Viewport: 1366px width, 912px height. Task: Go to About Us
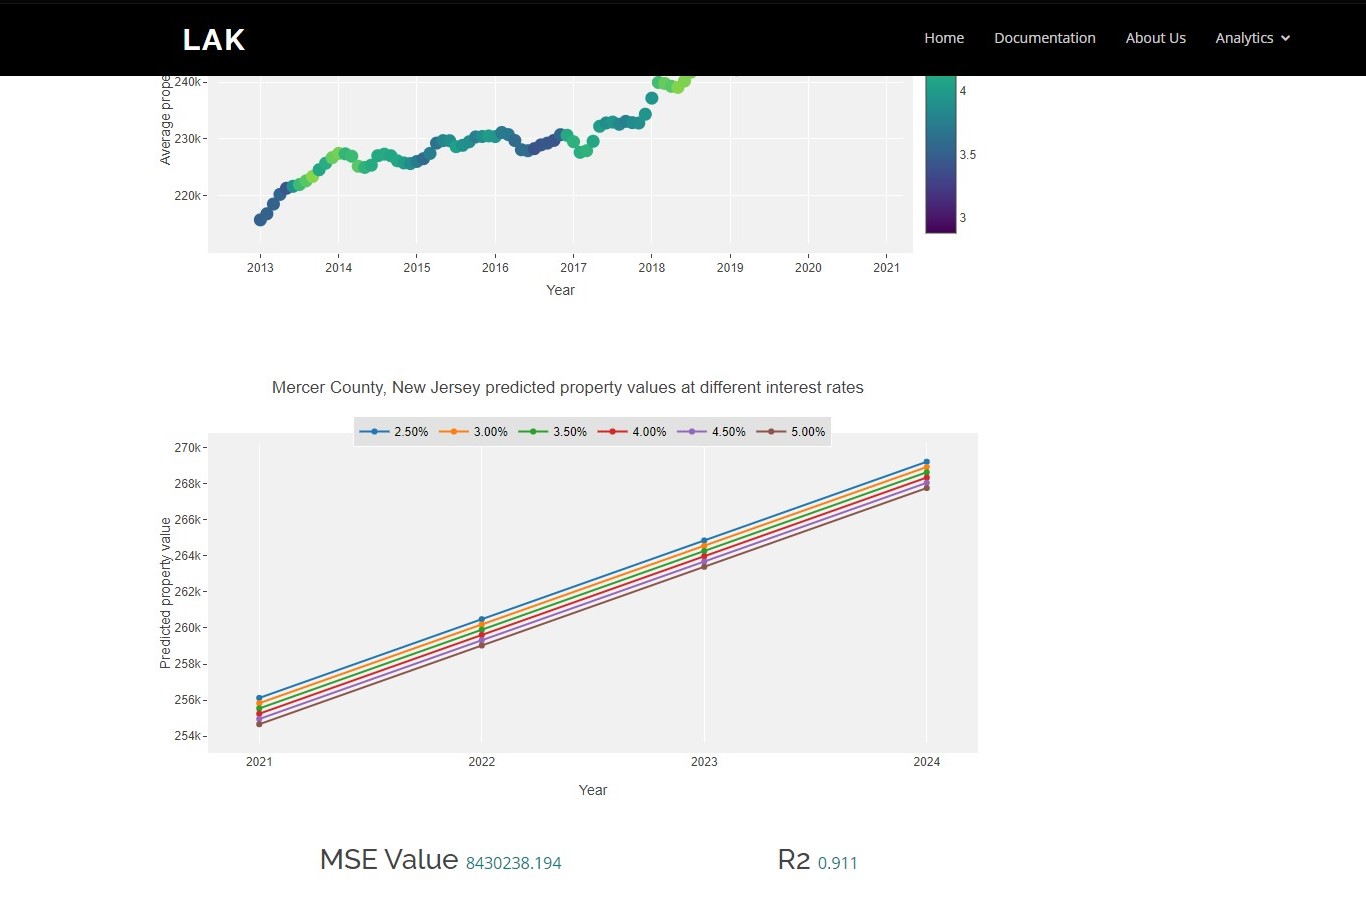(x=1156, y=38)
